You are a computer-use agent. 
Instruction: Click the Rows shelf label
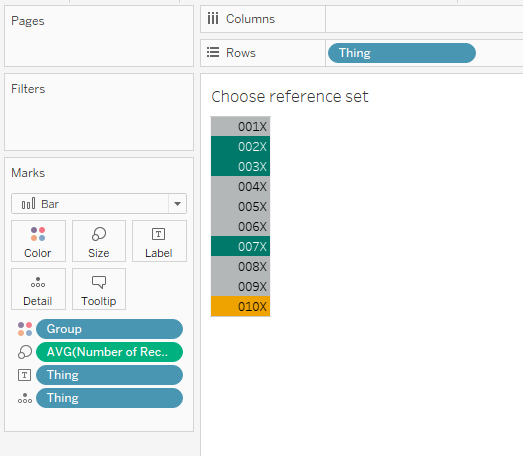pyautogui.click(x=241, y=53)
